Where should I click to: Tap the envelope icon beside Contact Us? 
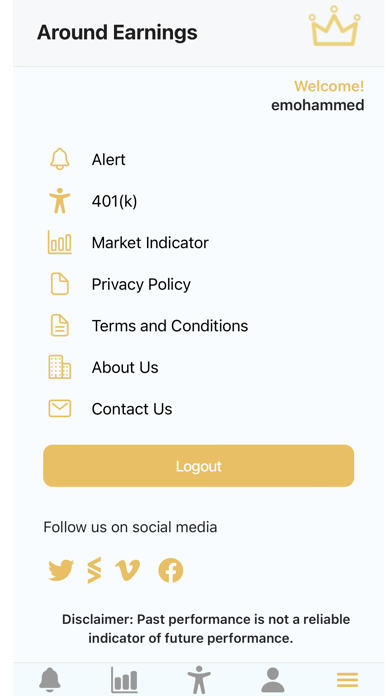(59, 409)
